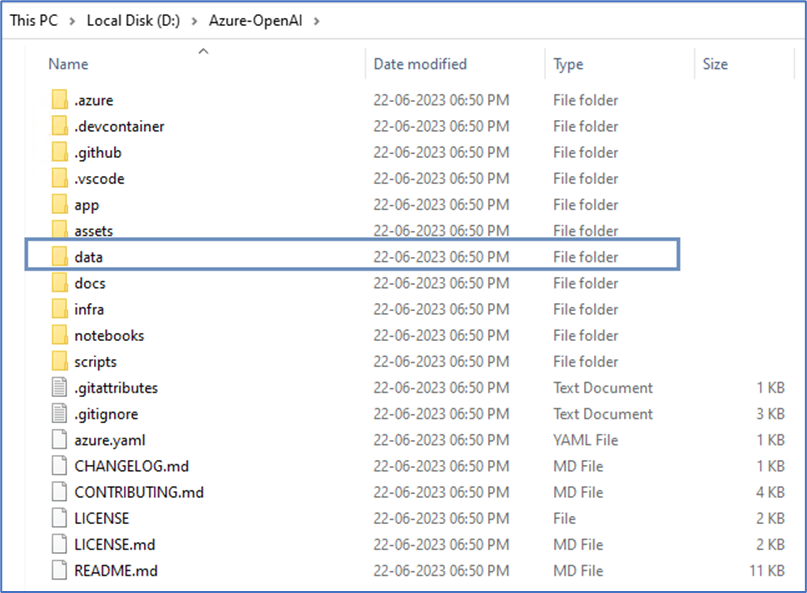Select the CHANGELOG.md file name
The height and width of the screenshot is (593, 807).
point(132,466)
